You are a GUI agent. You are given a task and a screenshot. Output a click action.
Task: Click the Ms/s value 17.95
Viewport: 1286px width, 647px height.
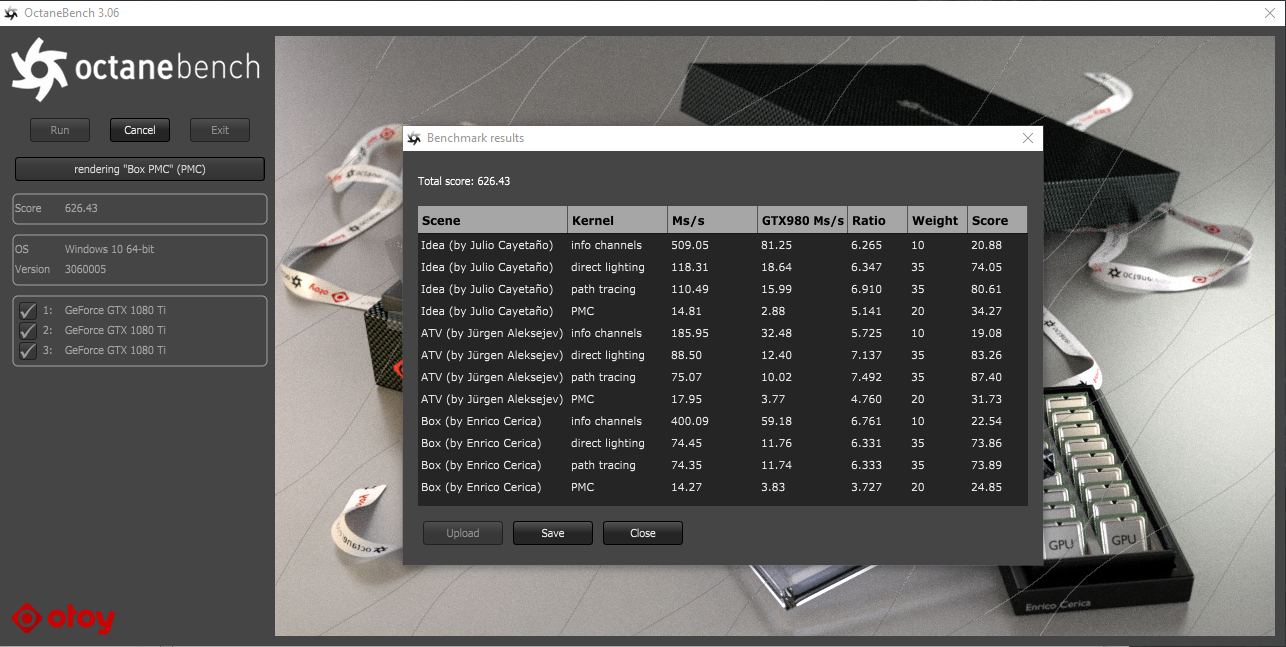(686, 399)
